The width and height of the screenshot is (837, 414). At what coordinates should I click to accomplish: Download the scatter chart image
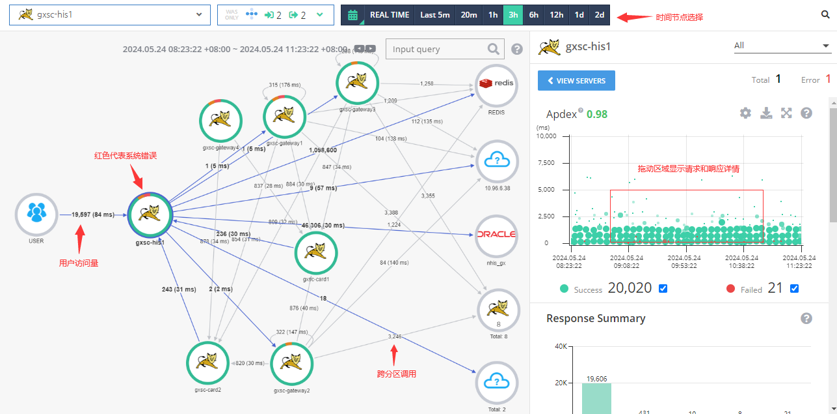766,113
